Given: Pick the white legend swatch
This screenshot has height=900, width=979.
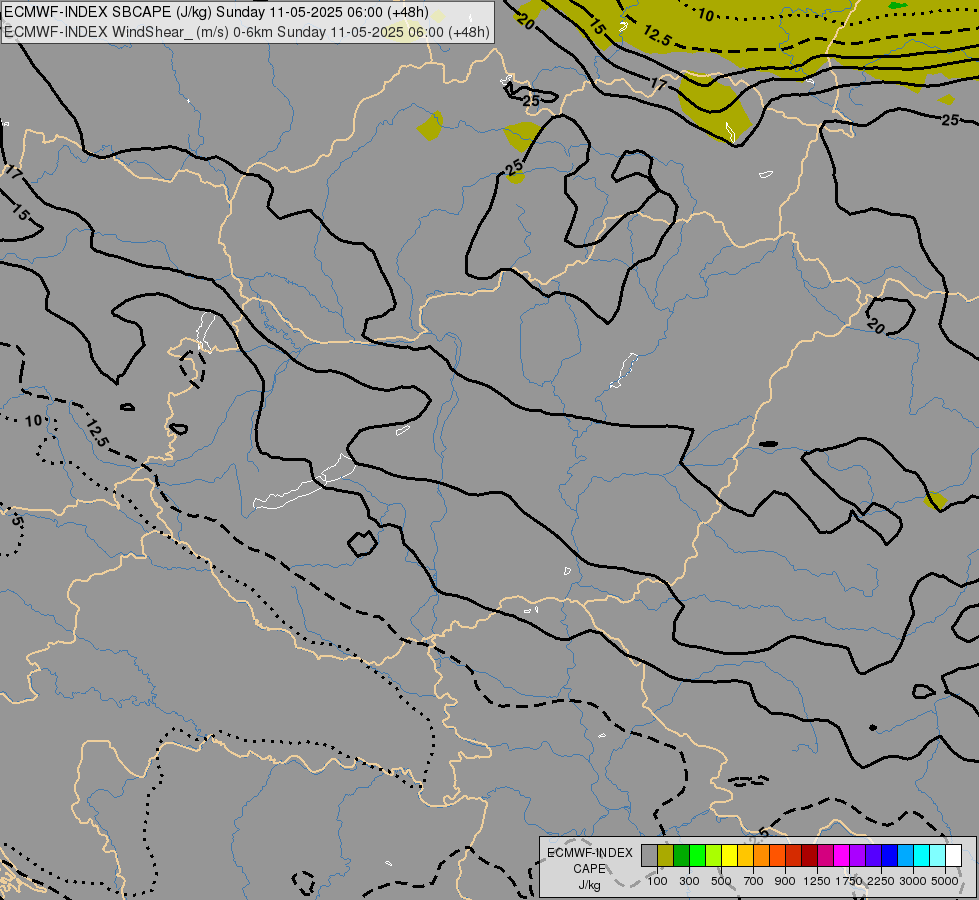Looking at the screenshot, I should (x=954, y=856).
